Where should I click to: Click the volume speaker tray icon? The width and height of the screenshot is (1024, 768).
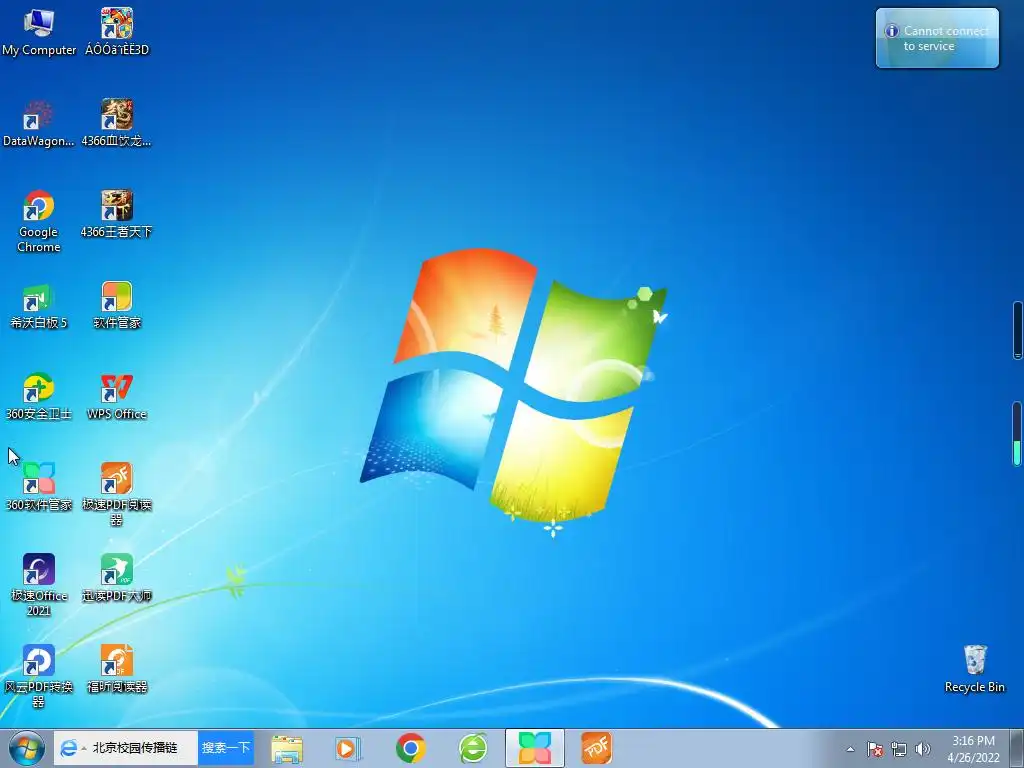click(922, 749)
